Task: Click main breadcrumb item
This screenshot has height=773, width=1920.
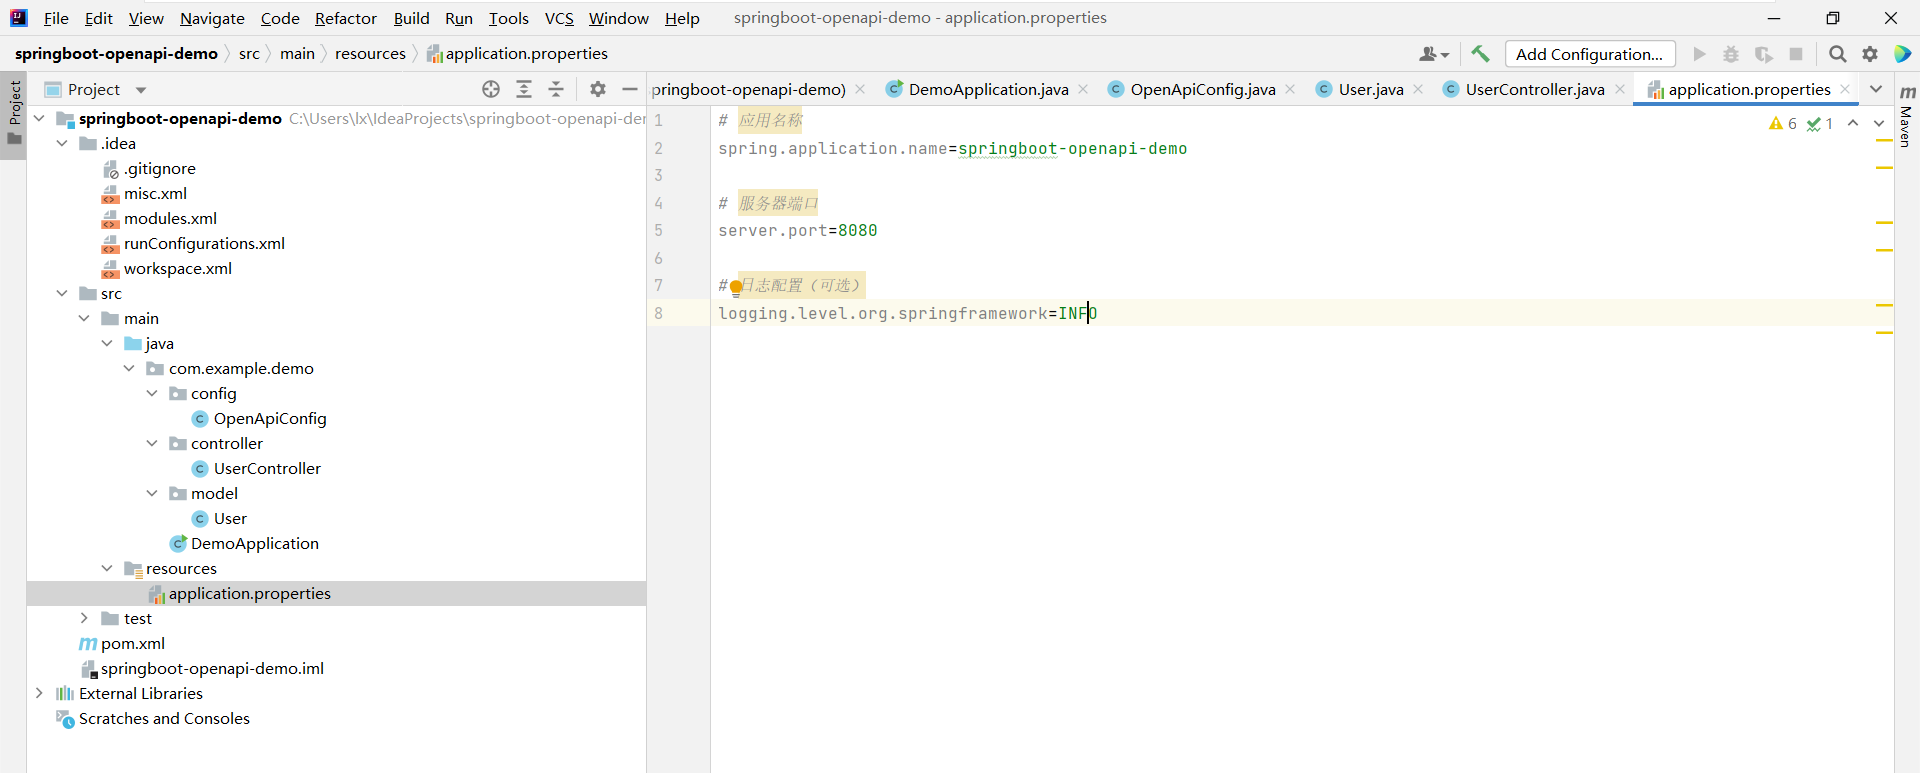Action: (297, 54)
